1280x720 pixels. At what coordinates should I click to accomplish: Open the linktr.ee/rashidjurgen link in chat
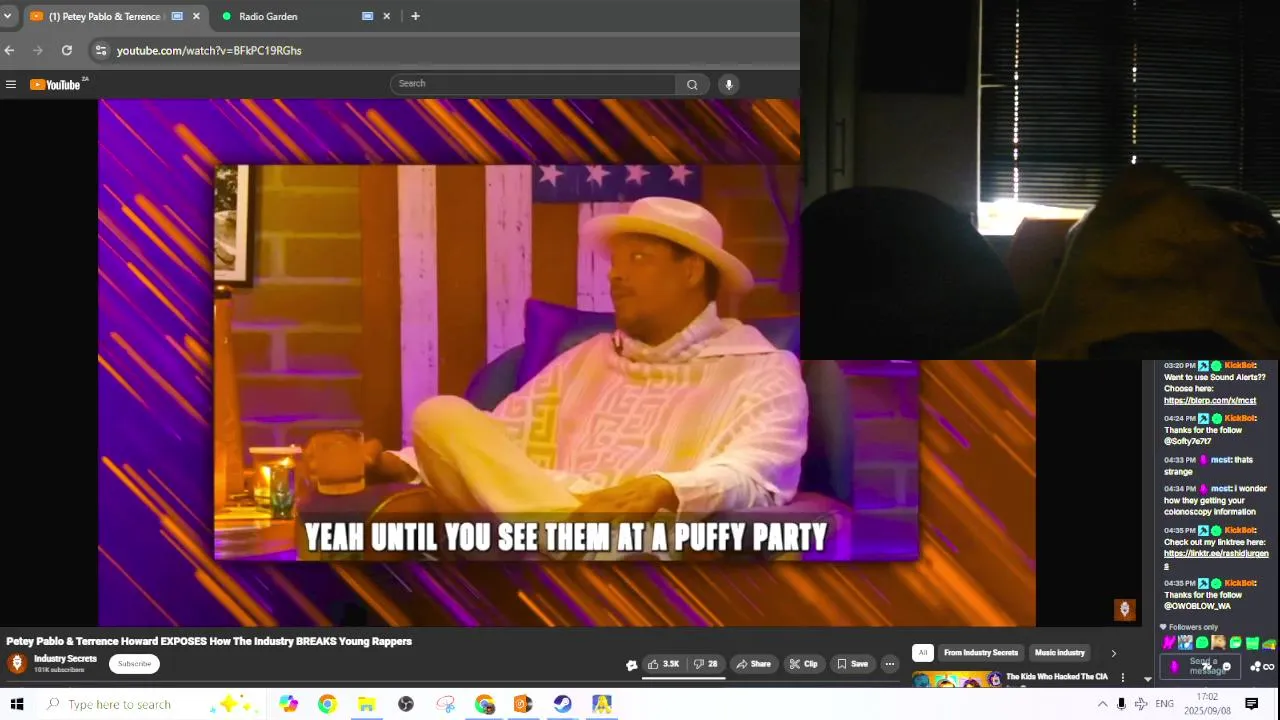point(1216,559)
